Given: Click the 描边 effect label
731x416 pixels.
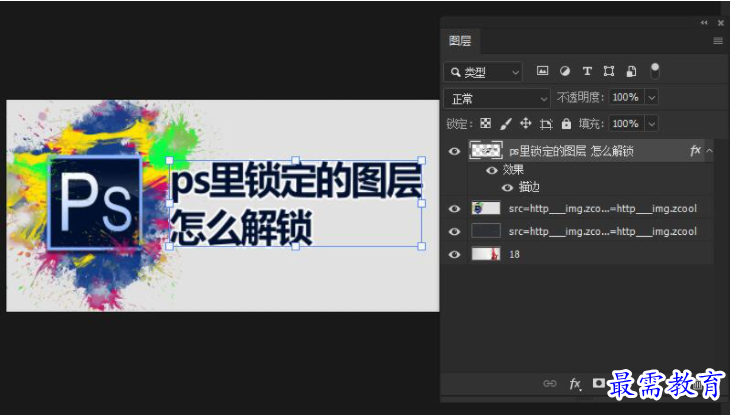Looking at the screenshot, I should [x=529, y=187].
